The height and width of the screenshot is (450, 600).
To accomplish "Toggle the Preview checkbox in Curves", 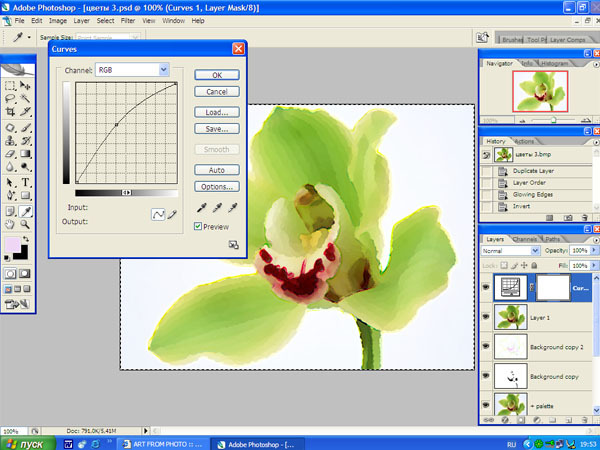I will (198, 227).
